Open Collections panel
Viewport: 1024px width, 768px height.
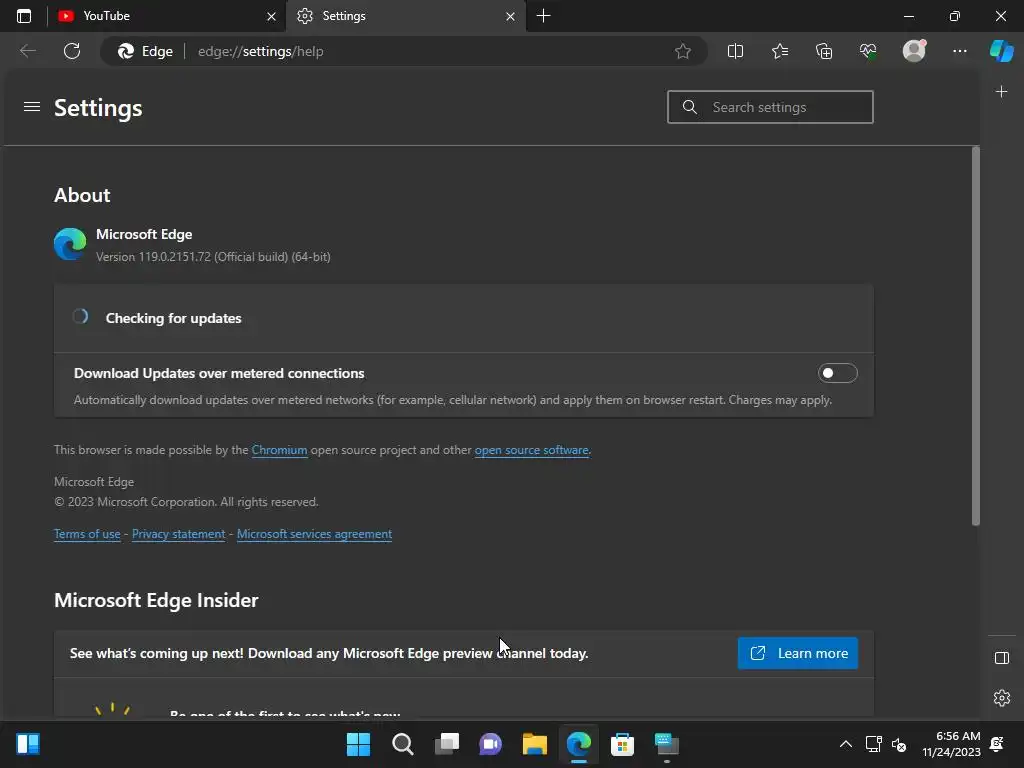pos(824,51)
